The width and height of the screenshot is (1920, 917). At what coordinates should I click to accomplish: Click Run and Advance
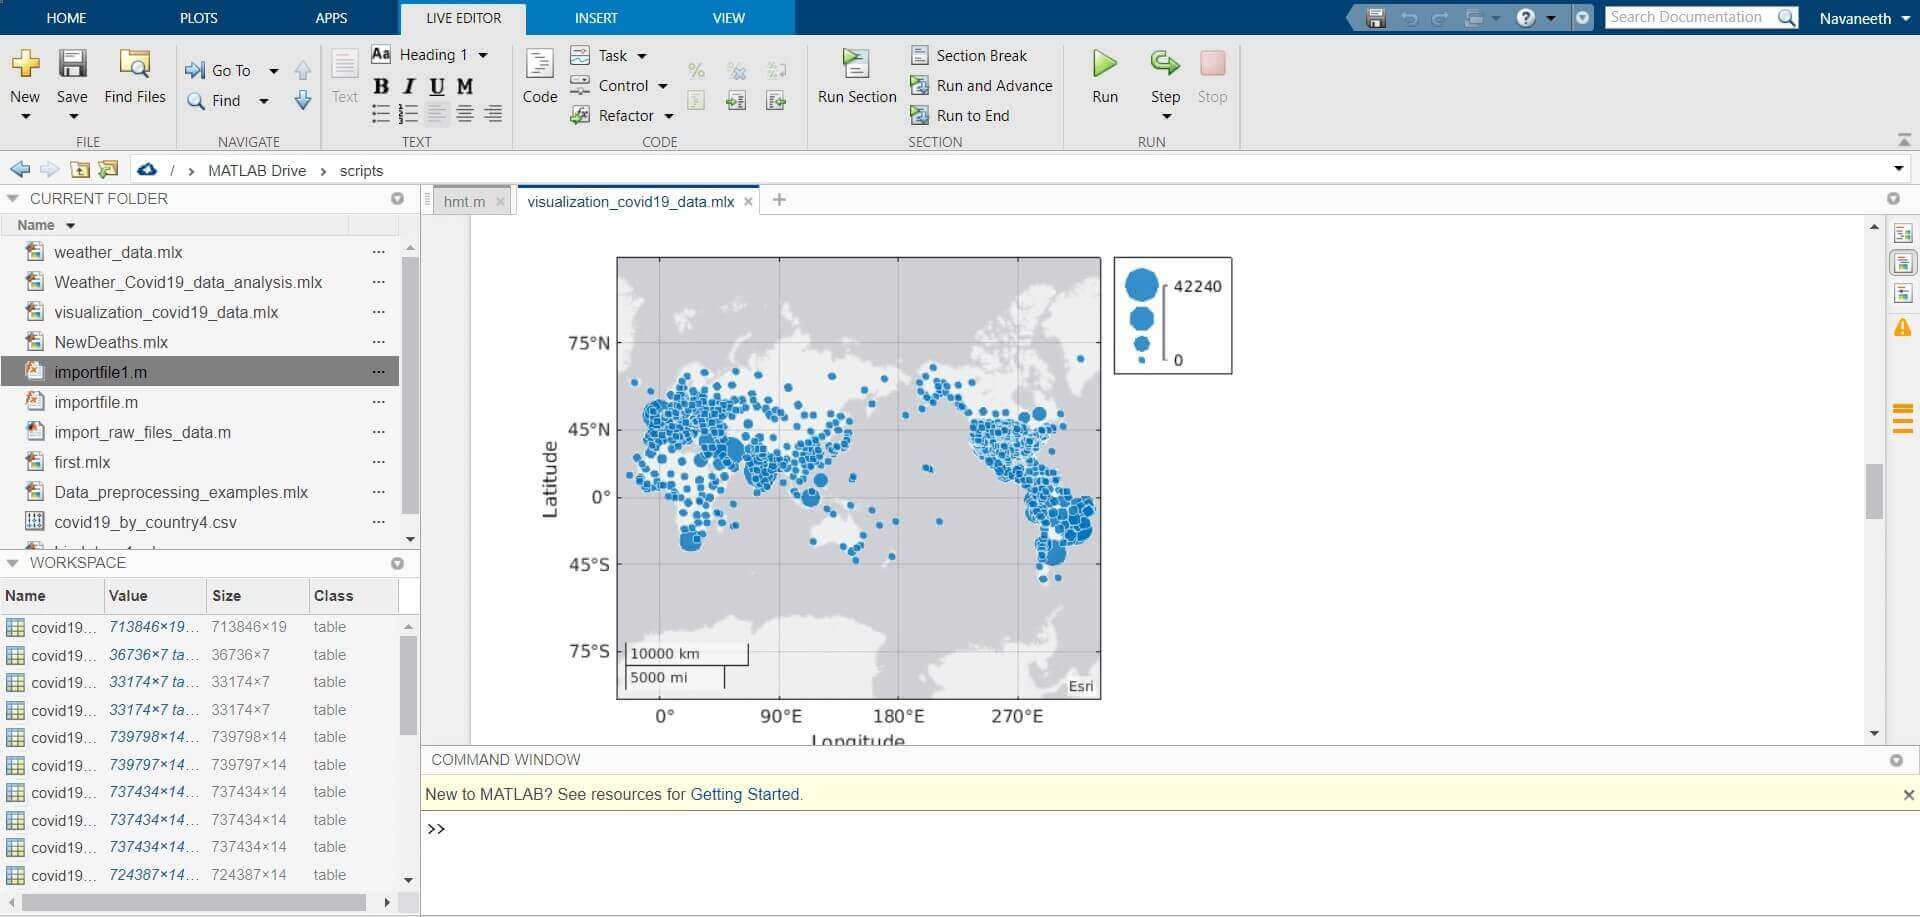pyautogui.click(x=981, y=85)
